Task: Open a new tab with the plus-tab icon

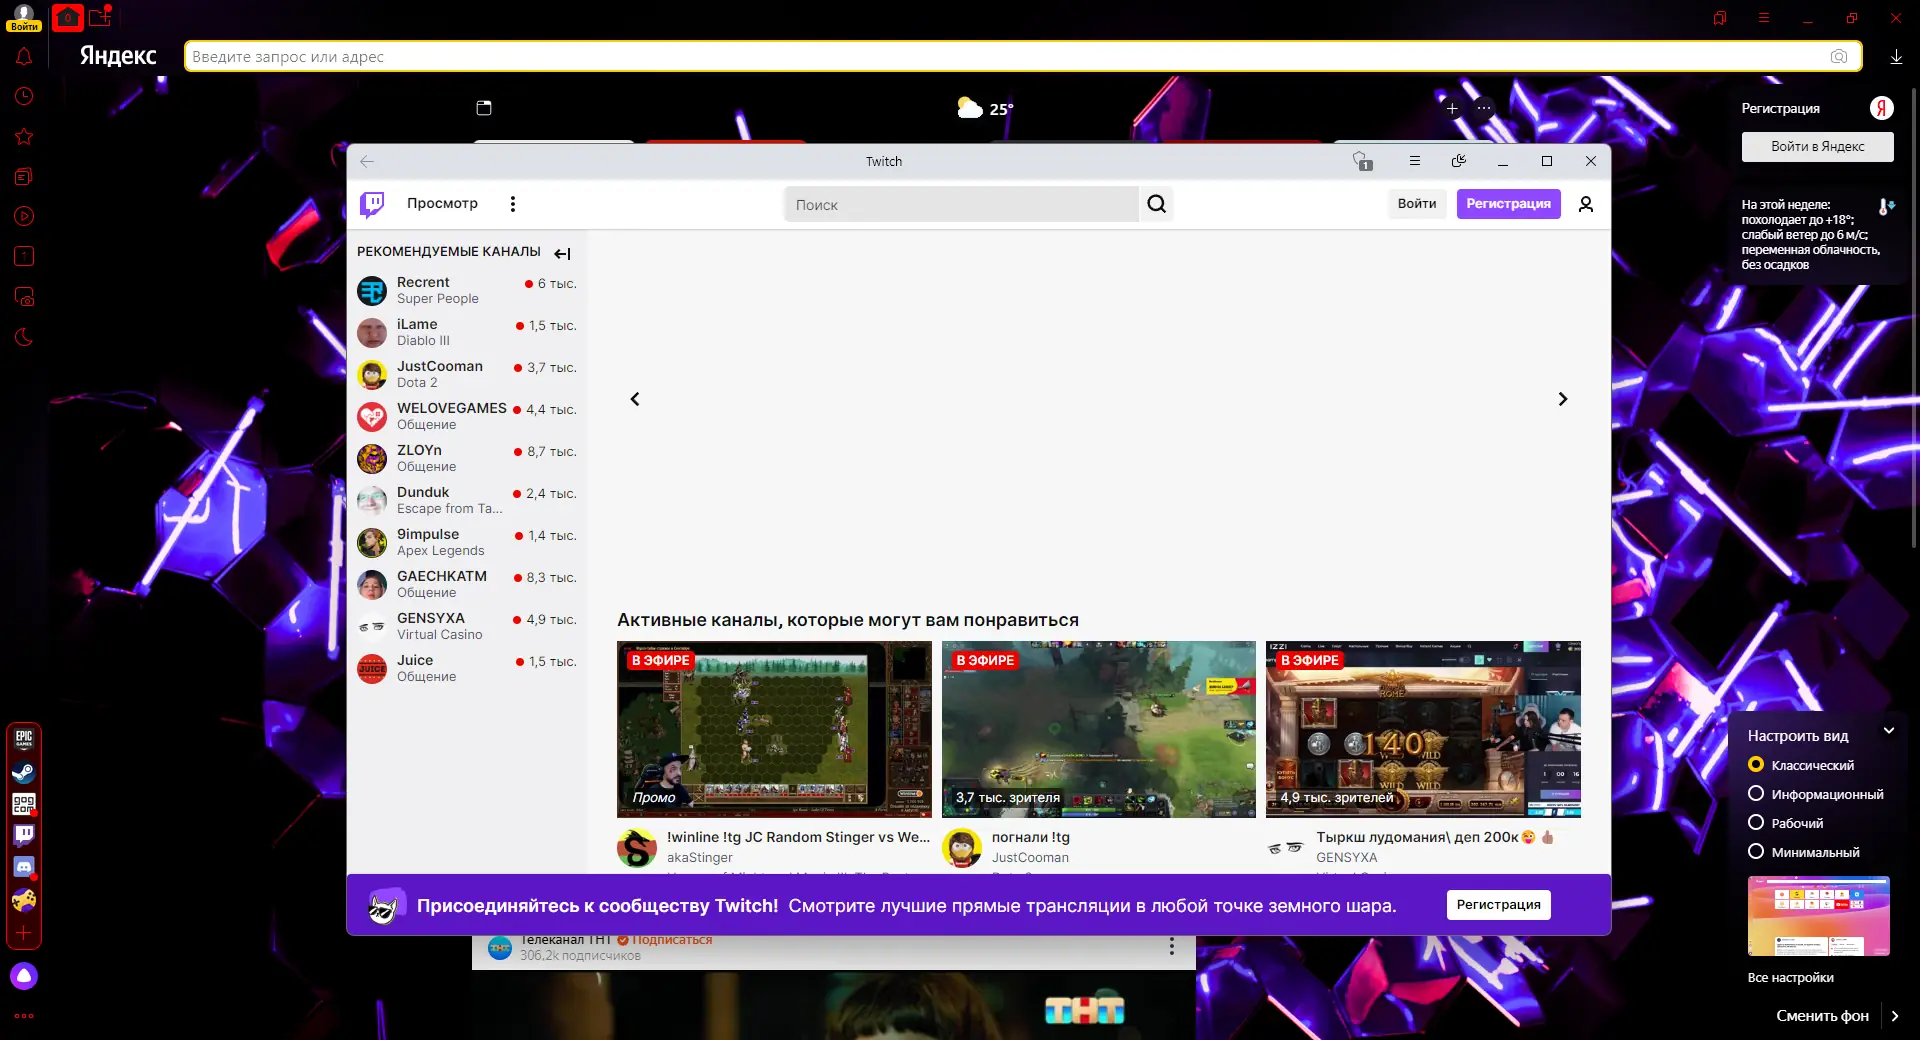Action: coord(100,17)
